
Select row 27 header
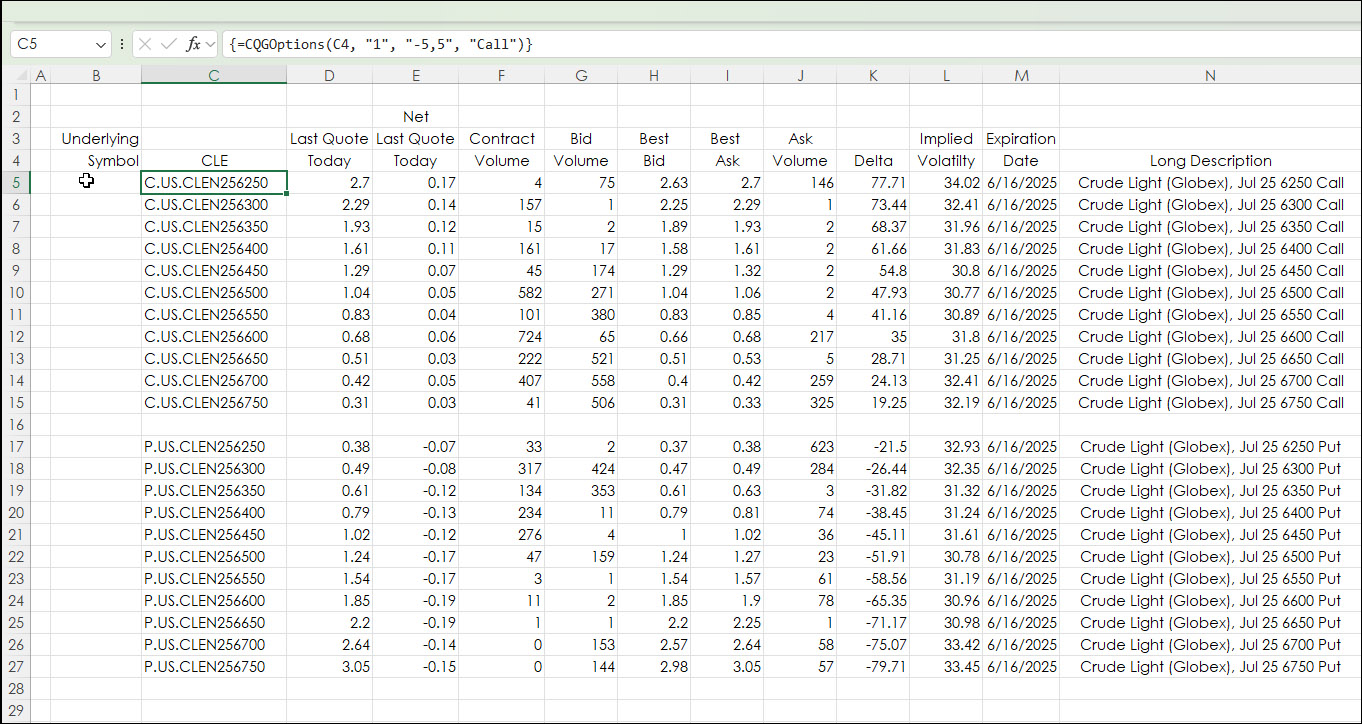pos(15,667)
